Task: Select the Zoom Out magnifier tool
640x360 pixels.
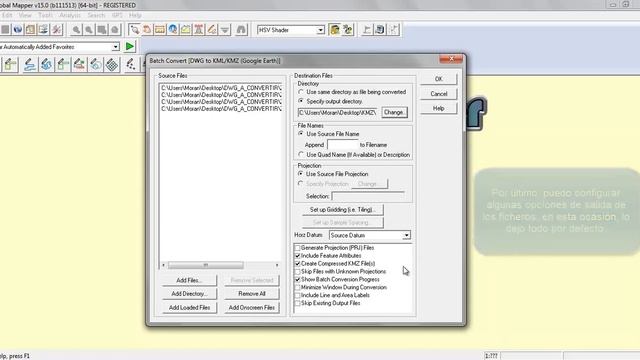Action: (89, 29)
